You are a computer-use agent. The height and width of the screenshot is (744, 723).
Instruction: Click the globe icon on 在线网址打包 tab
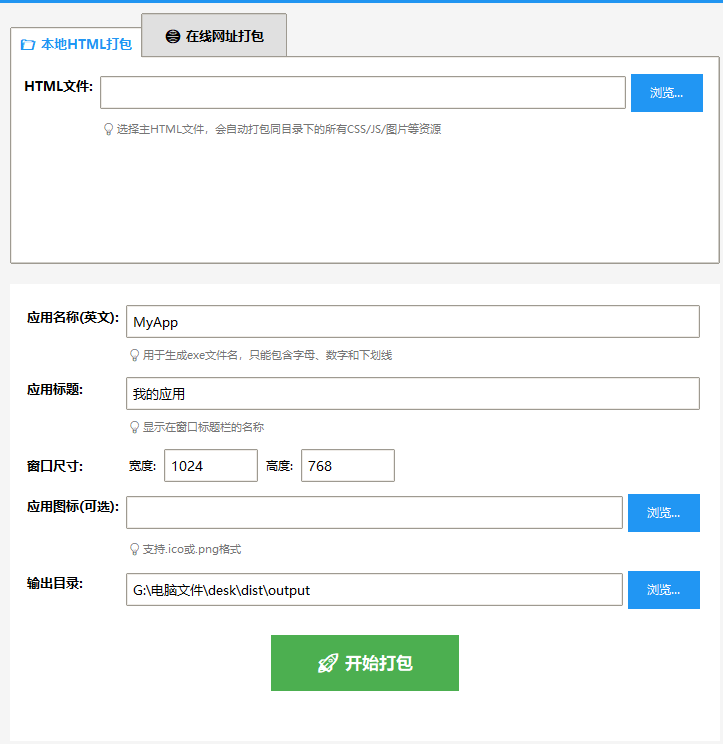(173, 36)
